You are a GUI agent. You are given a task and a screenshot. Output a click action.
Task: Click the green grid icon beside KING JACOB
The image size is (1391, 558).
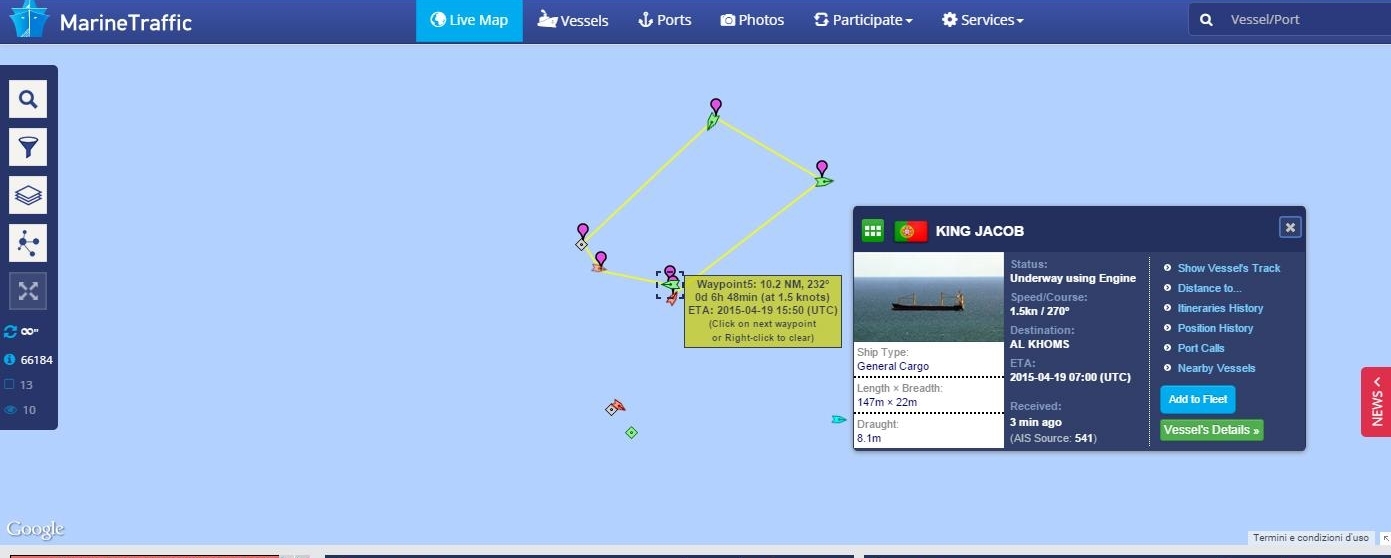pyautogui.click(x=873, y=231)
